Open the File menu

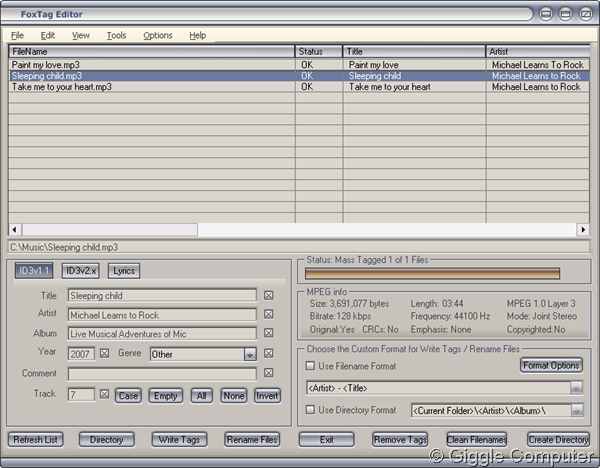(17, 36)
